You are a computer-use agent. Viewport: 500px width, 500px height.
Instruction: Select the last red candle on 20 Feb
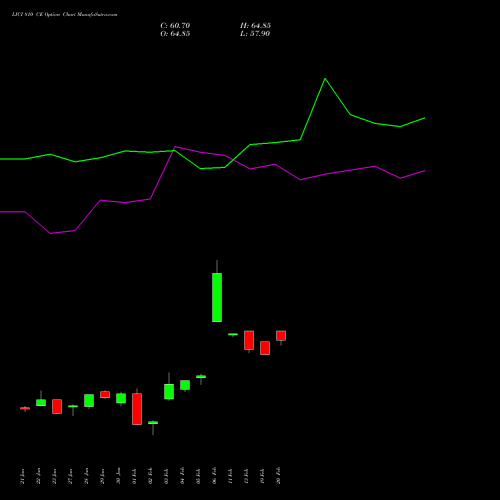tap(281, 336)
